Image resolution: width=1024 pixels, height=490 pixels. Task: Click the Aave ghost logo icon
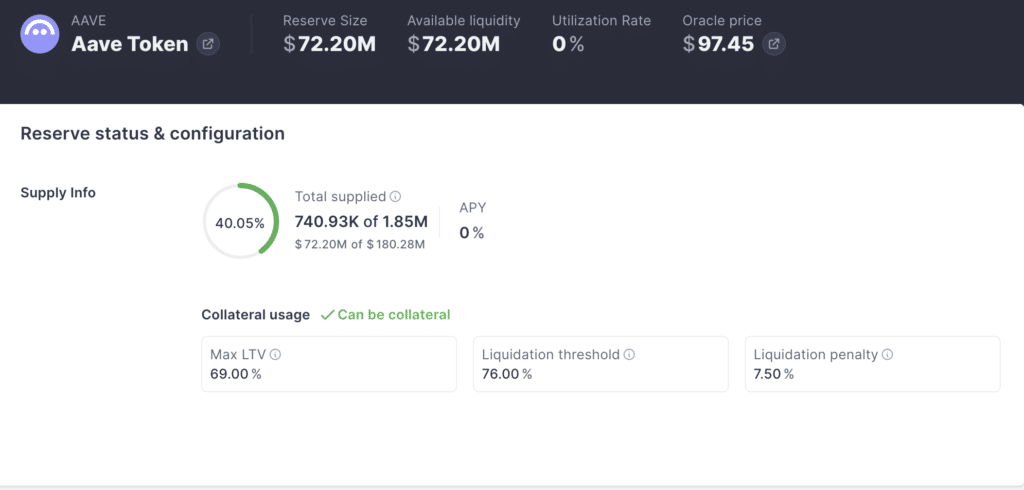pyautogui.click(x=40, y=33)
